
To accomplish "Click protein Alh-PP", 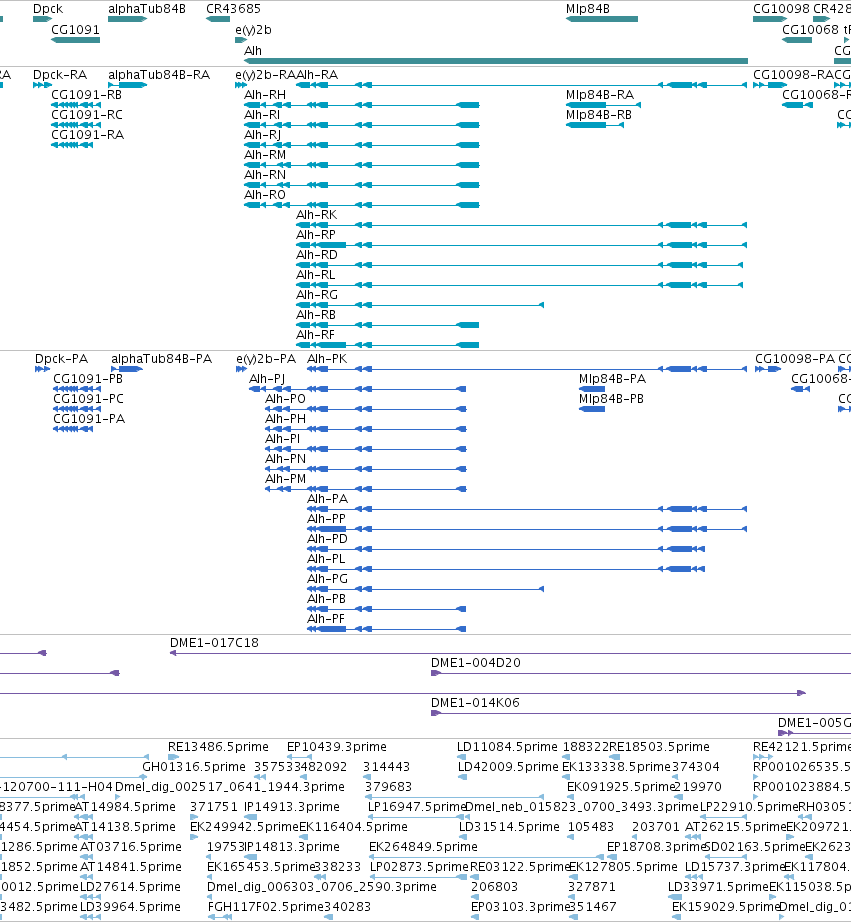I will [527, 529].
